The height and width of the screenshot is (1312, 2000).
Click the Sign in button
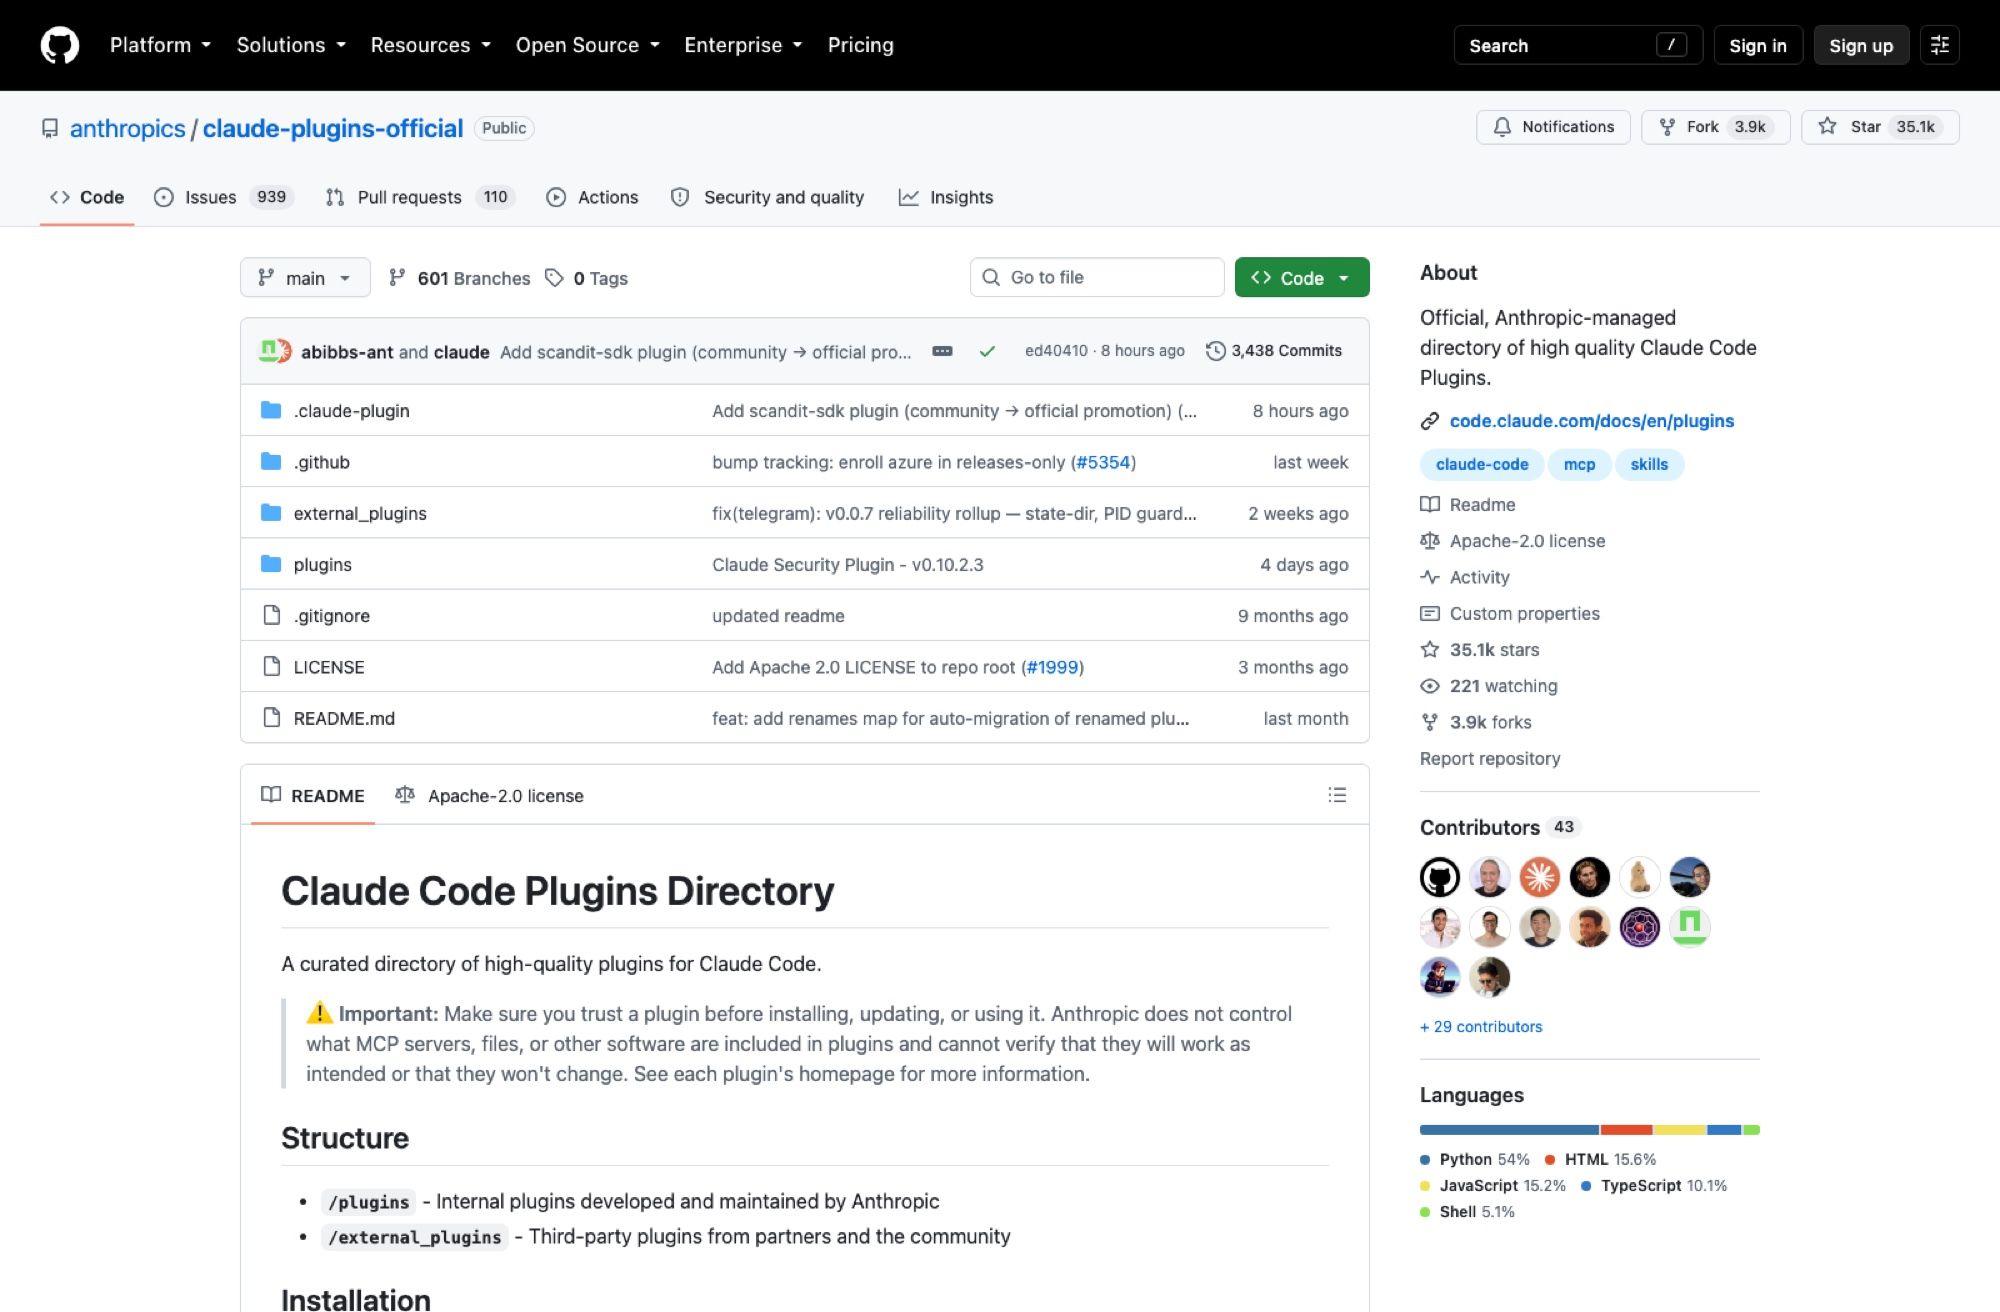(x=1758, y=45)
